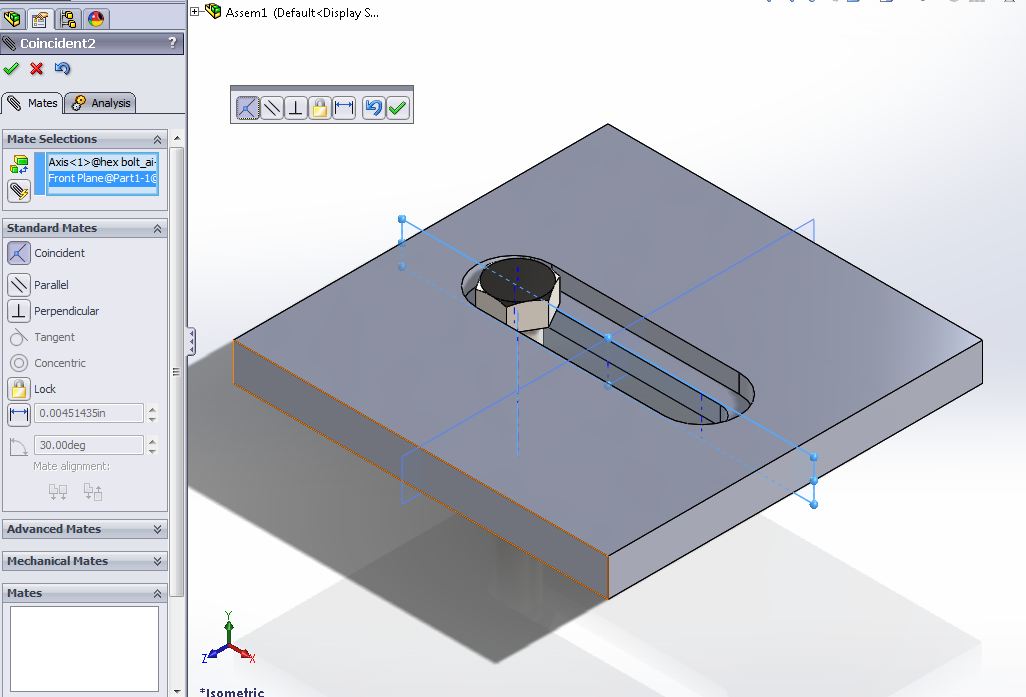The height and width of the screenshot is (697, 1026).
Task: Toggle the Distance mate button
Action: point(19,414)
